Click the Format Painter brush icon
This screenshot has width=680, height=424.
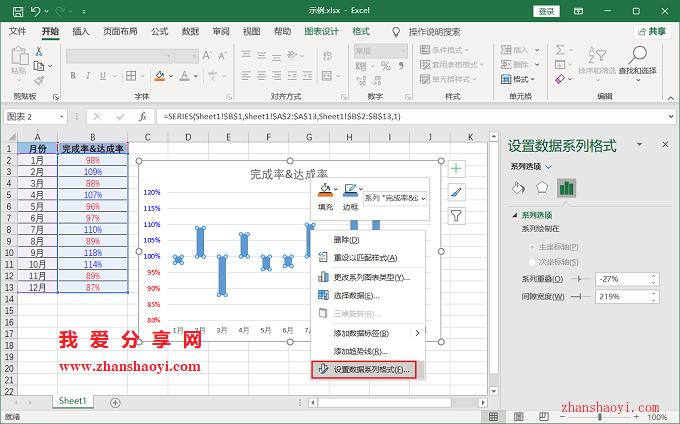39,80
